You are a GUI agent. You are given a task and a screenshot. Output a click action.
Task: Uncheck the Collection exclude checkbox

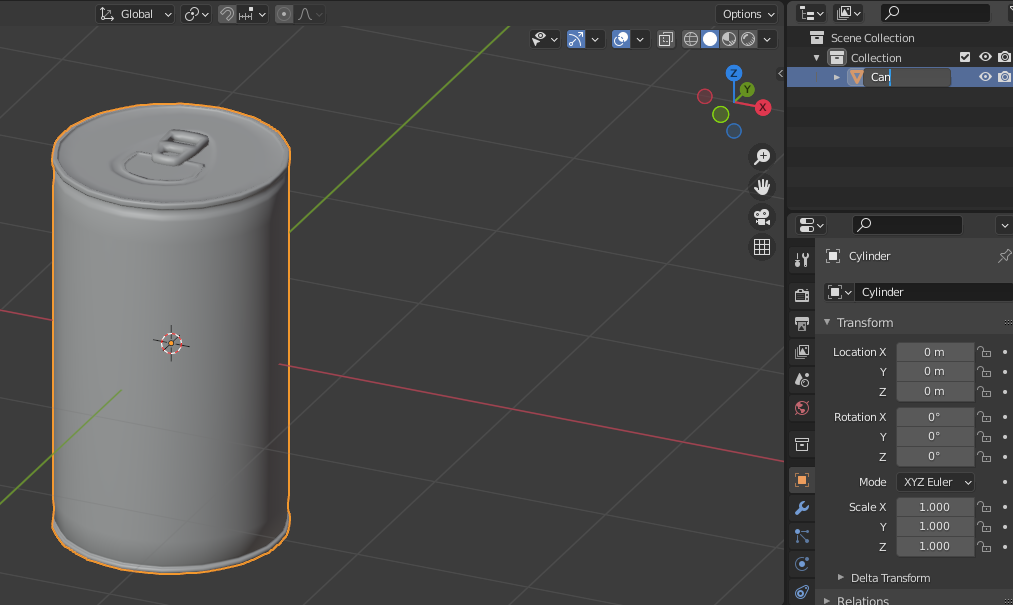(x=965, y=58)
